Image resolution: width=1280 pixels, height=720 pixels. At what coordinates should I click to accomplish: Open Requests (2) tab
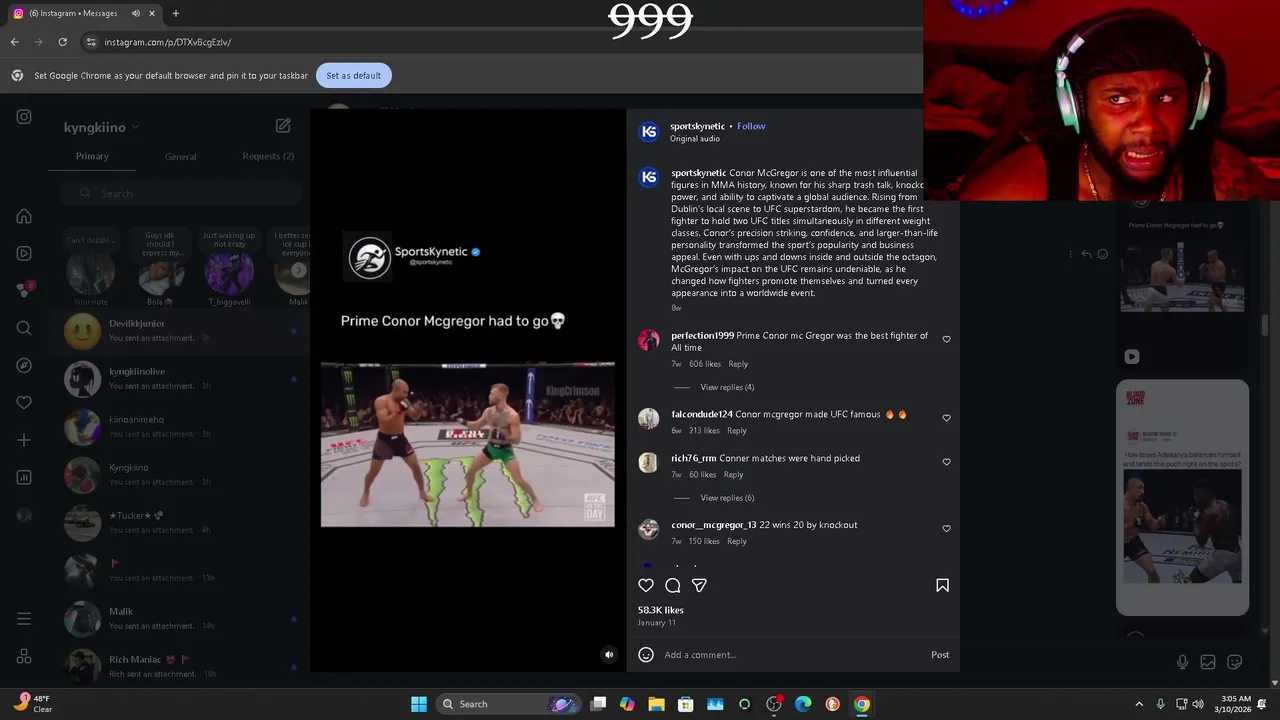[268, 156]
